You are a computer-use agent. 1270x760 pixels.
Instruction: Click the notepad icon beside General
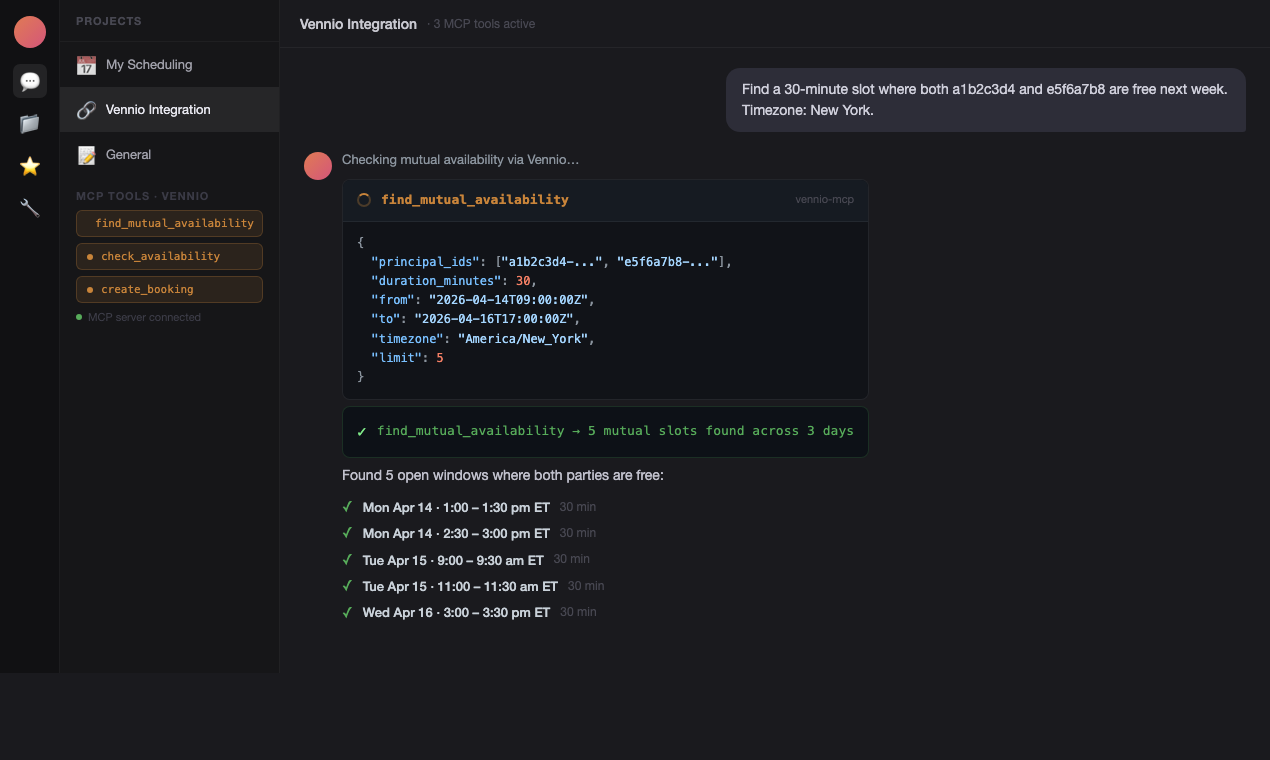pos(86,155)
